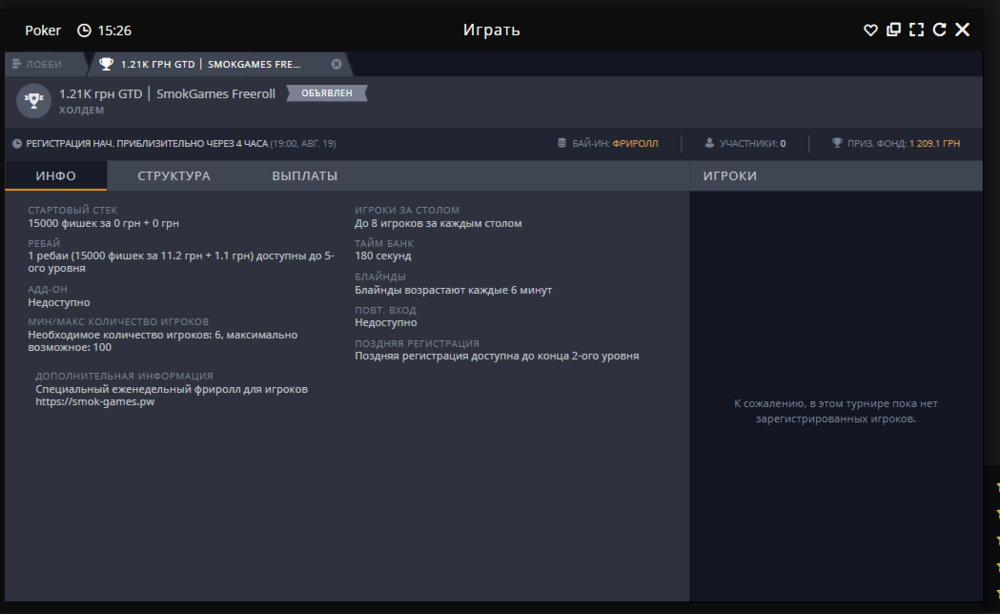Click Недоступно under Повт. вход
The image size is (1000, 614).
coord(386,323)
